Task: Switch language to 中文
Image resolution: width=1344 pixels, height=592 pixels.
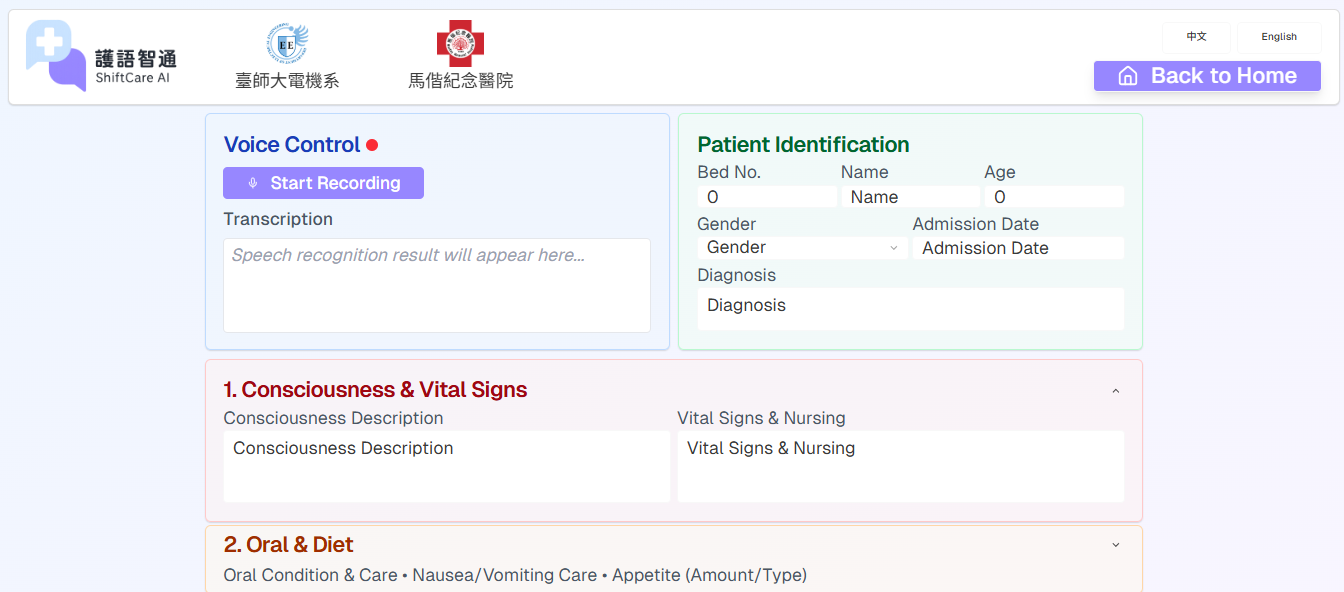Action: click(1196, 37)
